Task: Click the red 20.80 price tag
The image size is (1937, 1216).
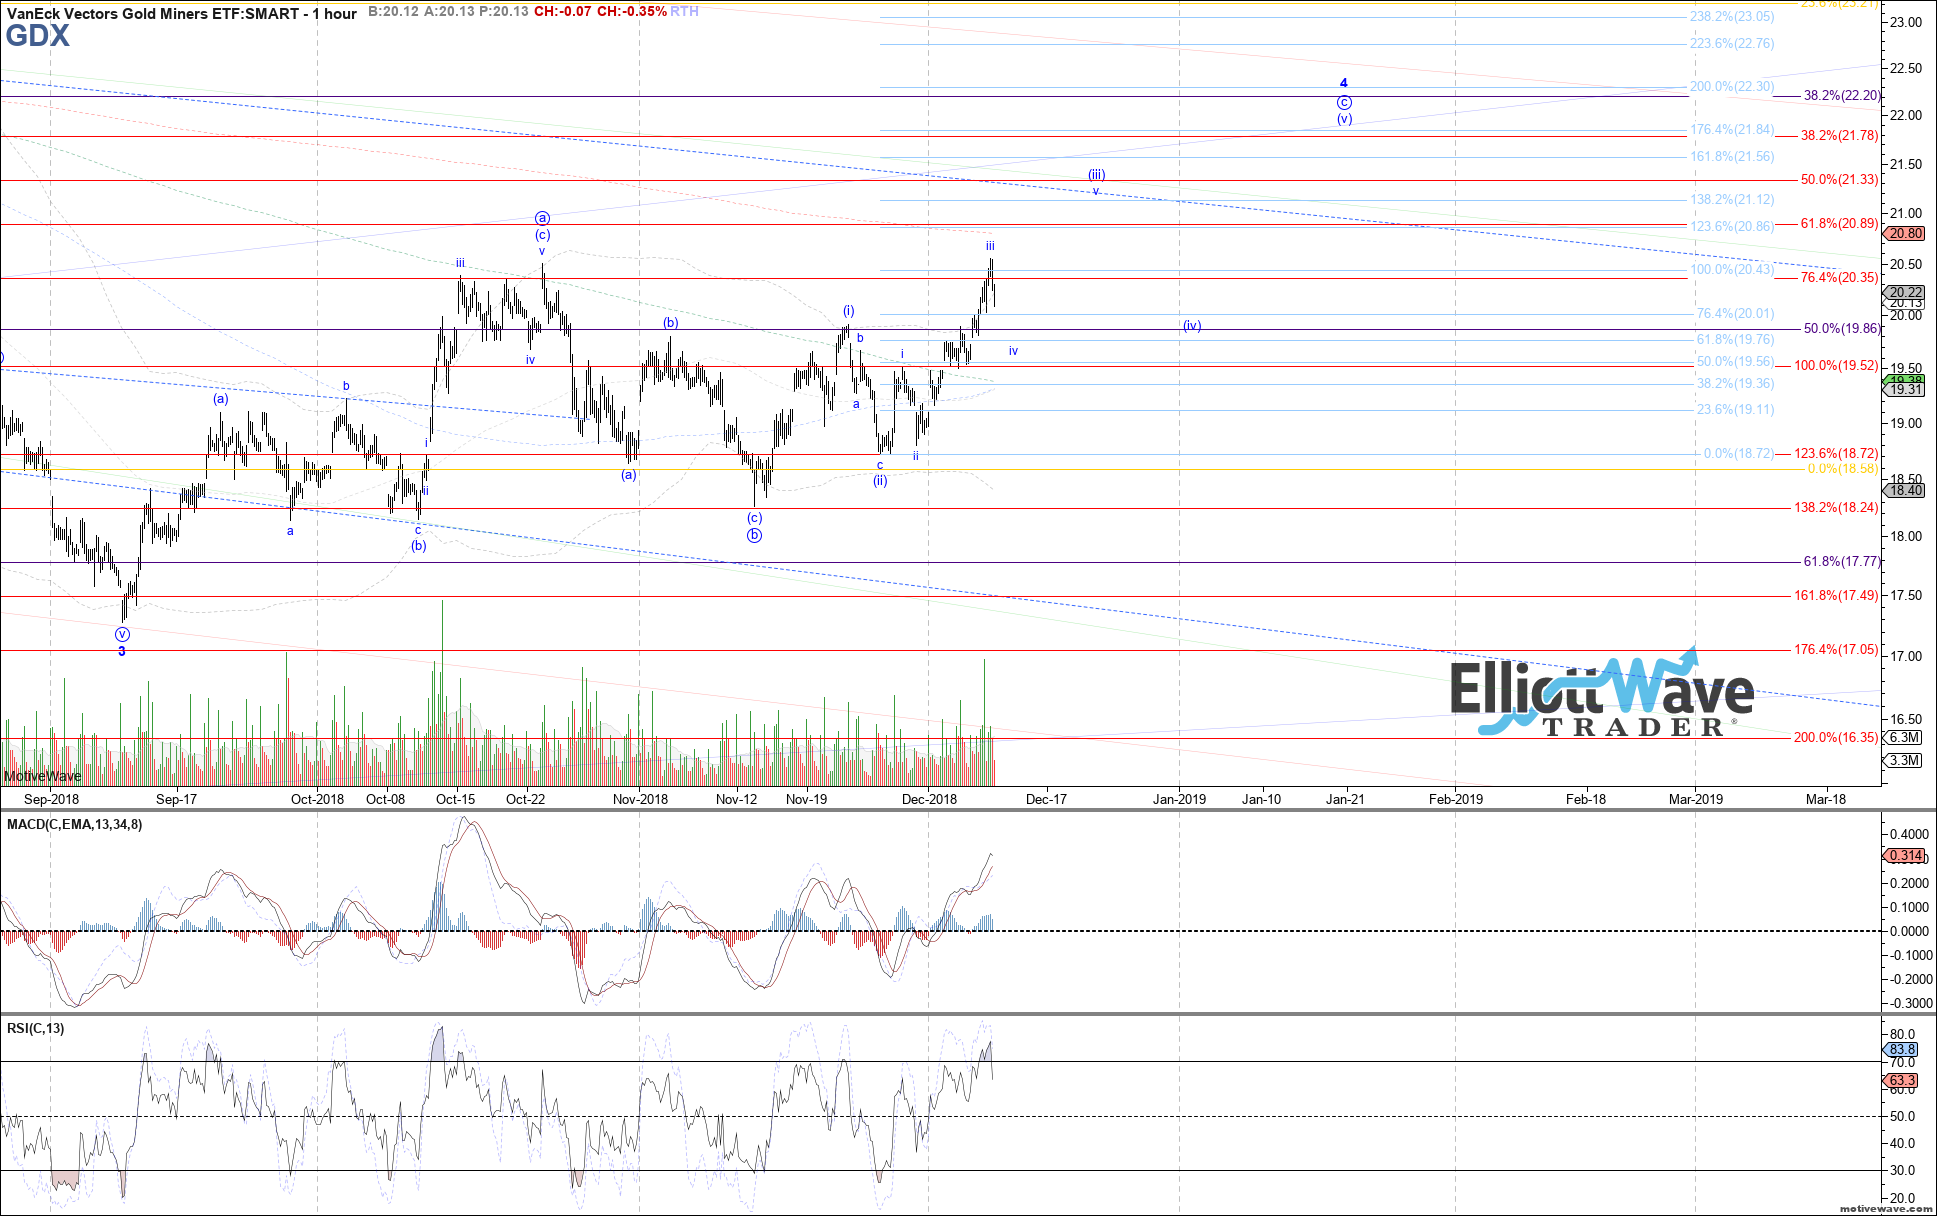Action: click(1903, 234)
